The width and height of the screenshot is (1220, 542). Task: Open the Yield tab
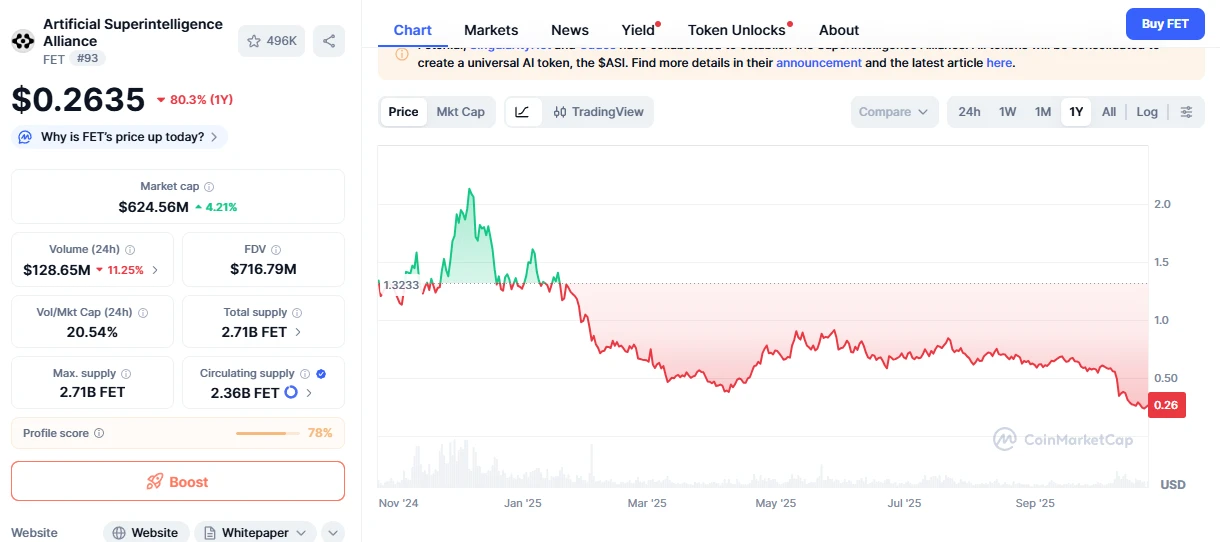(638, 30)
